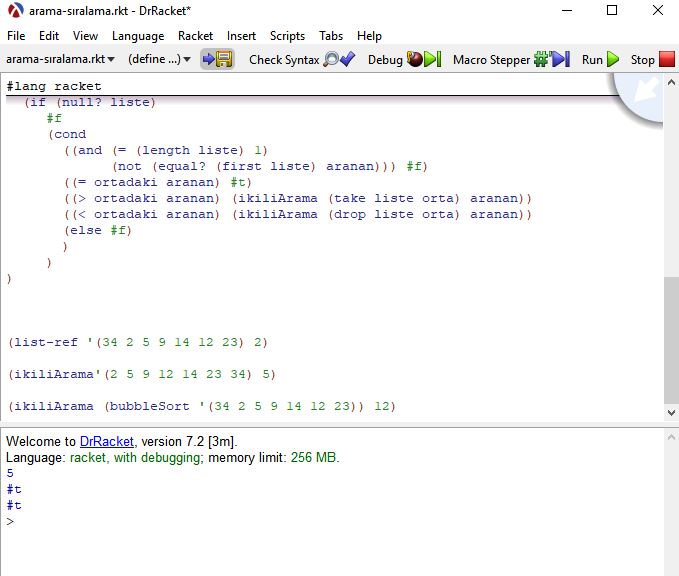Stop execution with red Stop button
Viewport: 679px width, 576px height.
652,59
